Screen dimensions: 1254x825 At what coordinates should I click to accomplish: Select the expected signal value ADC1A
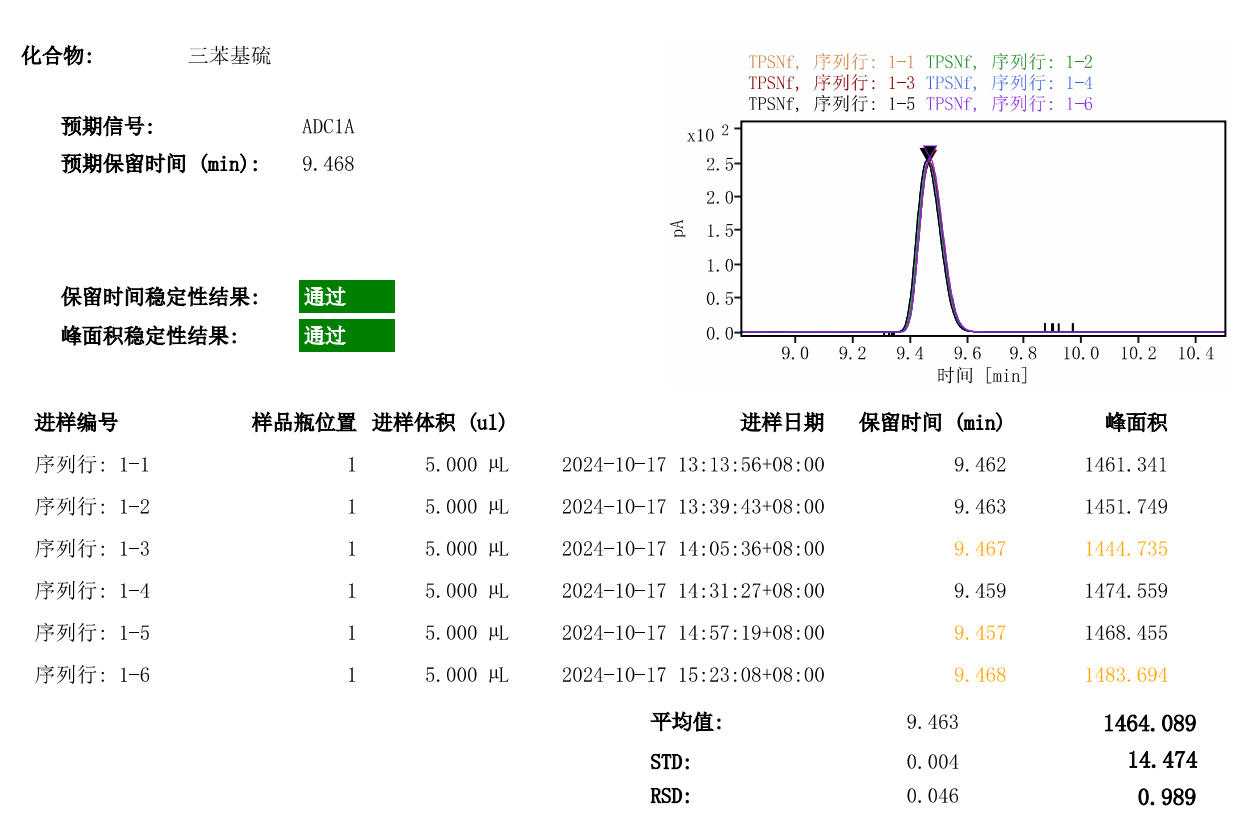point(328,127)
